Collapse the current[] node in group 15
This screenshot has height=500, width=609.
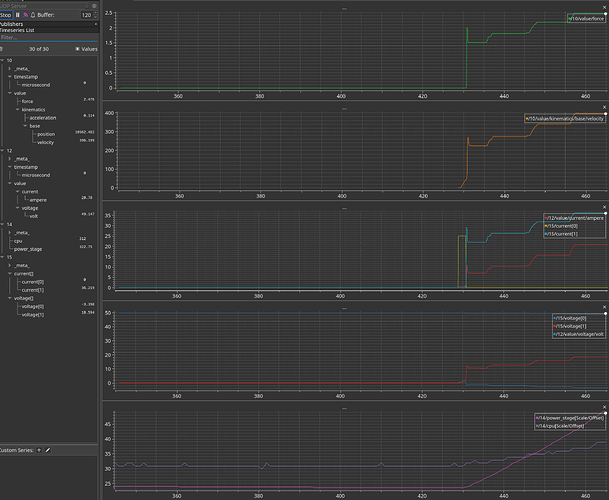10,274
